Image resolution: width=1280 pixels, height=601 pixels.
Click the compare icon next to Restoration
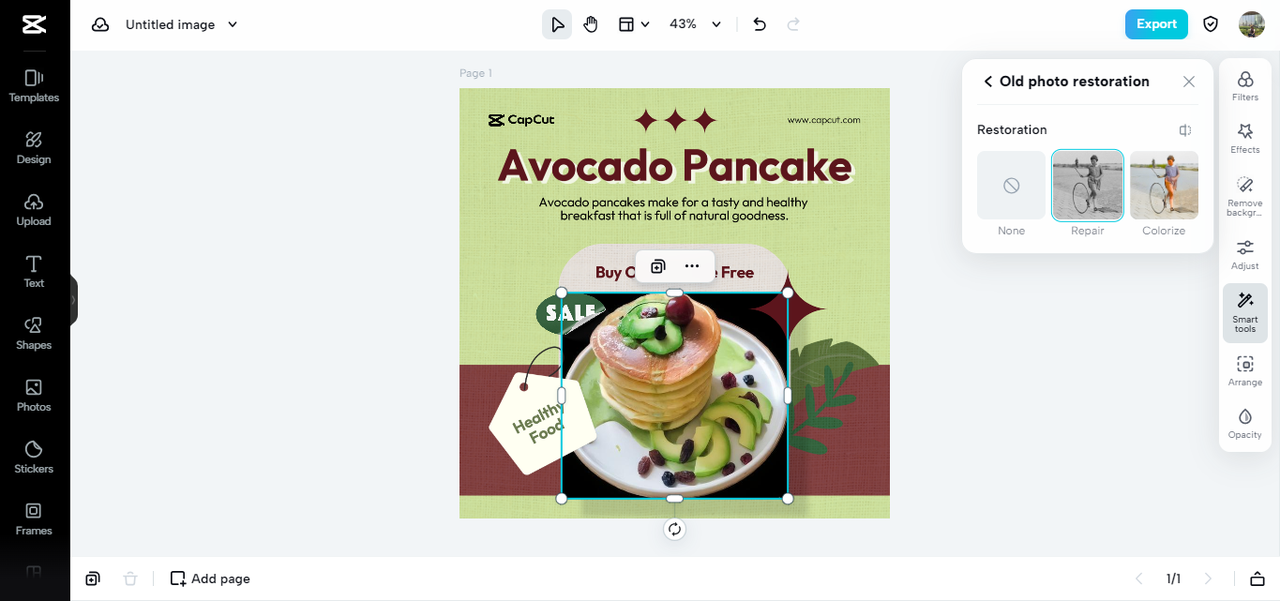1185,130
